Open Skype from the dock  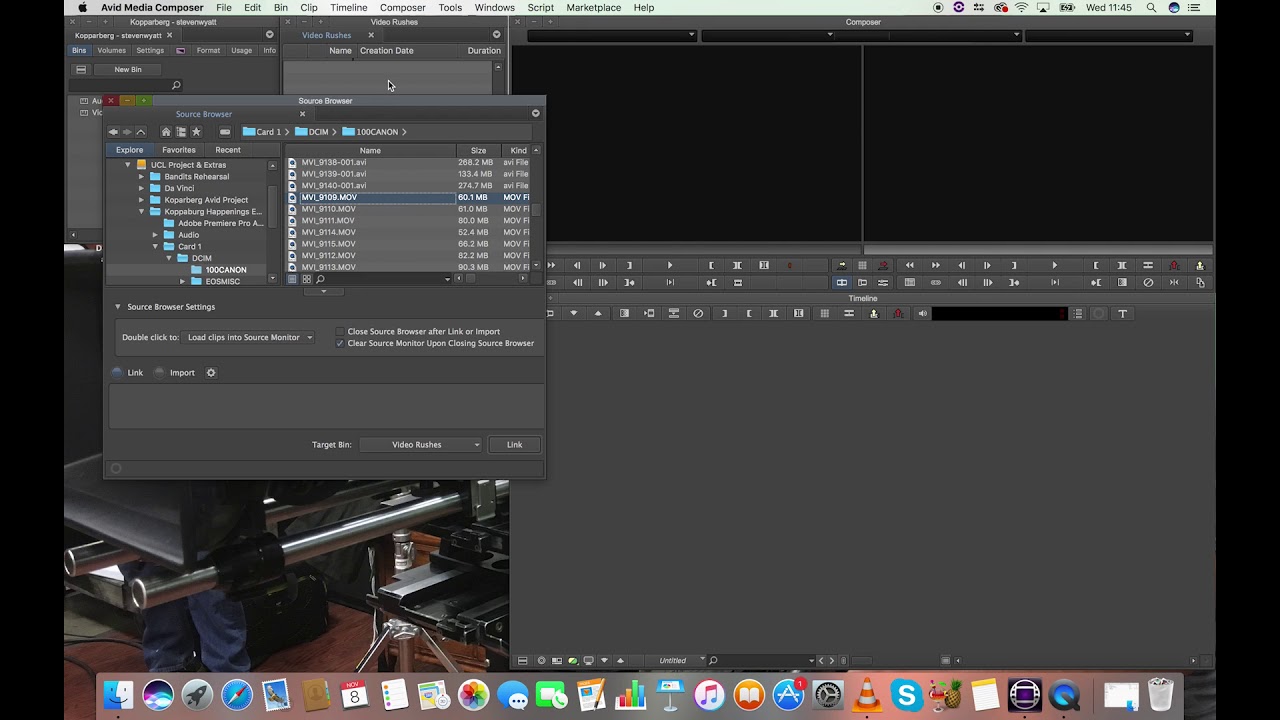(x=907, y=694)
